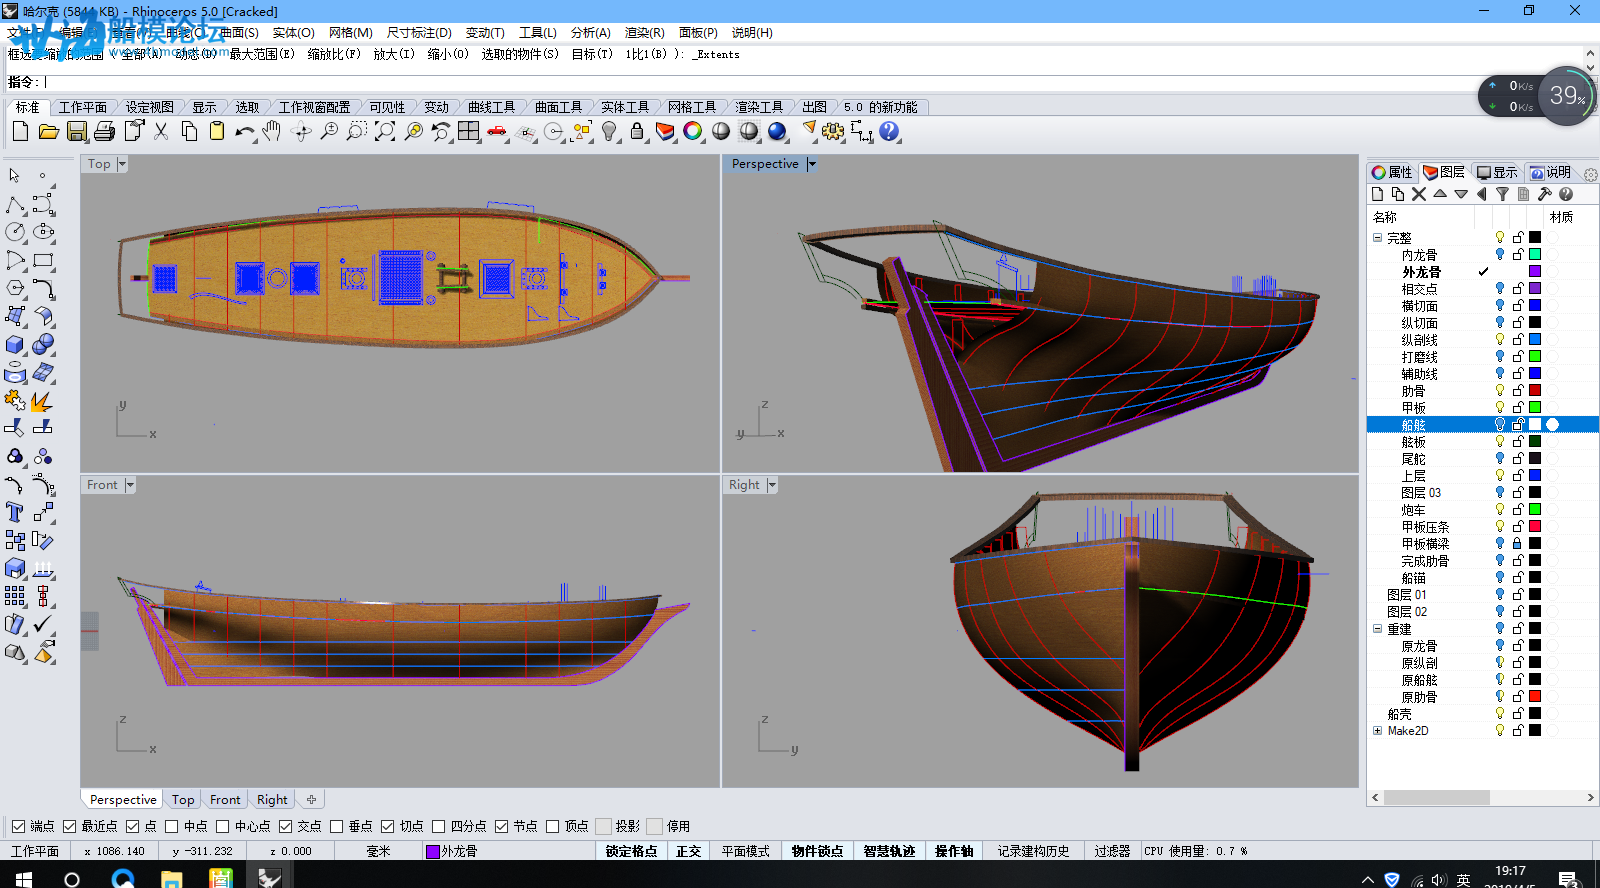Select the Circle tool in left toolbar
1600x888 pixels.
[x=15, y=232]
